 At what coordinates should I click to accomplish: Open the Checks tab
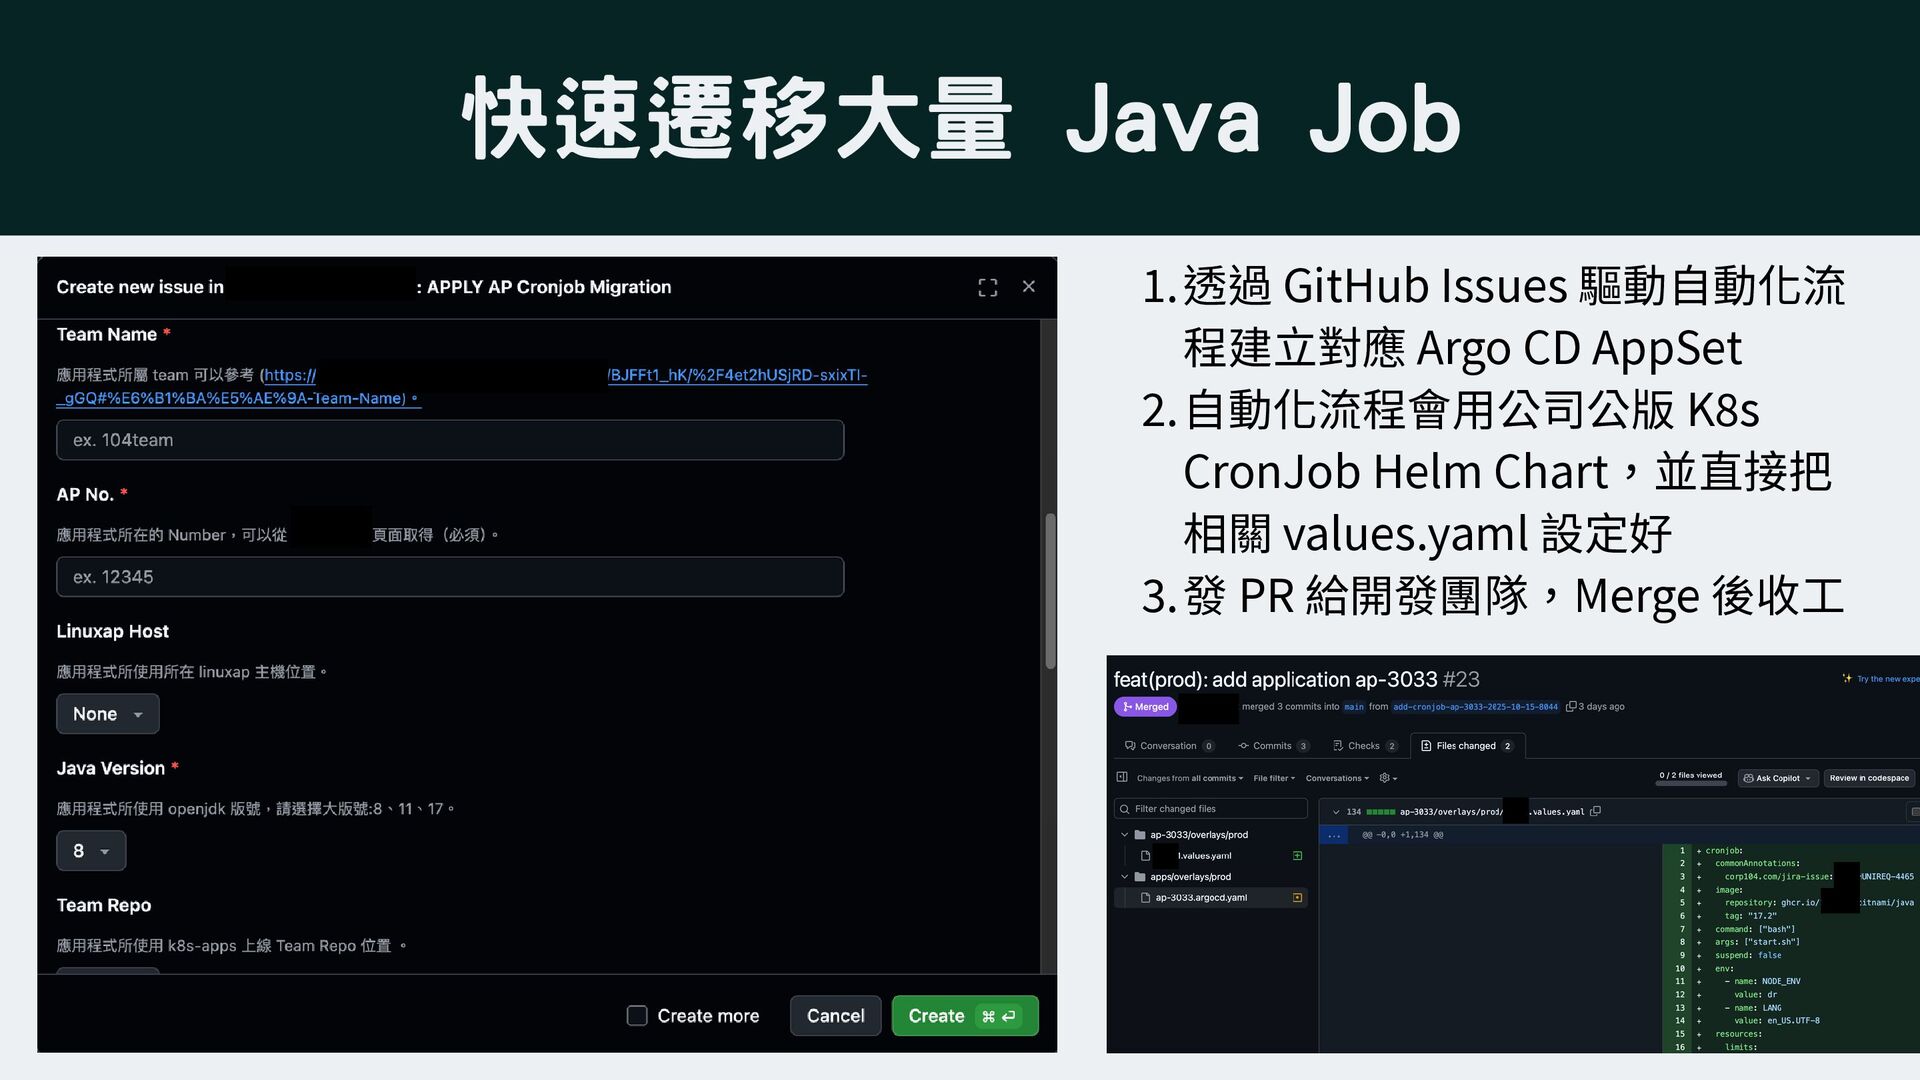point(1362,746)
